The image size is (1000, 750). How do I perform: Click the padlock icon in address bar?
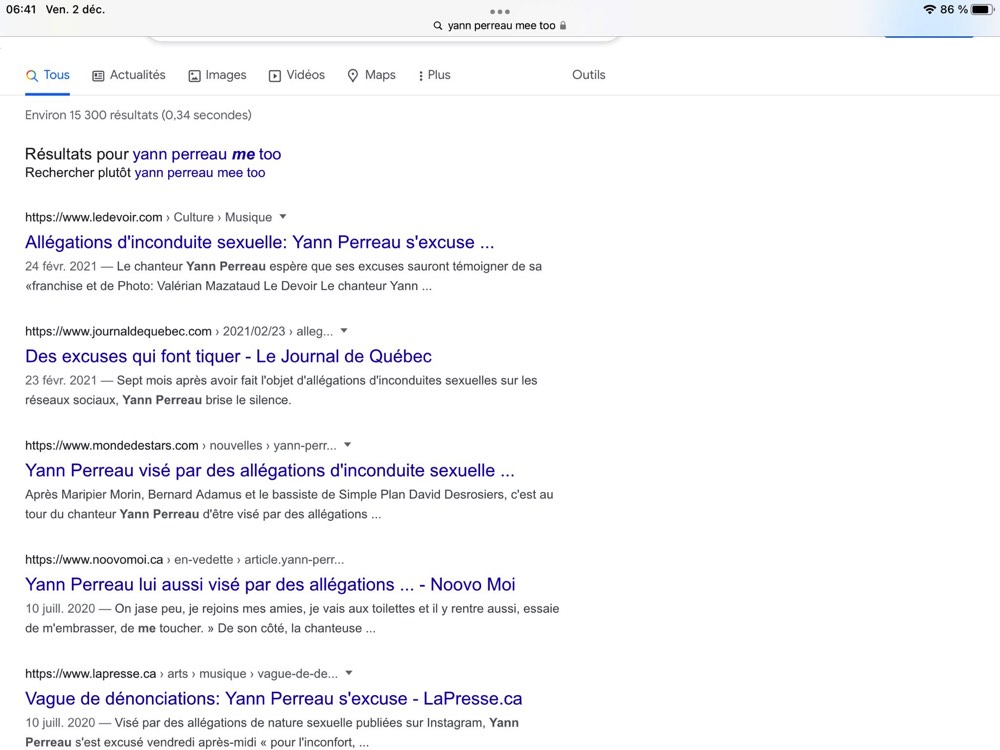(x=563, y=26)
